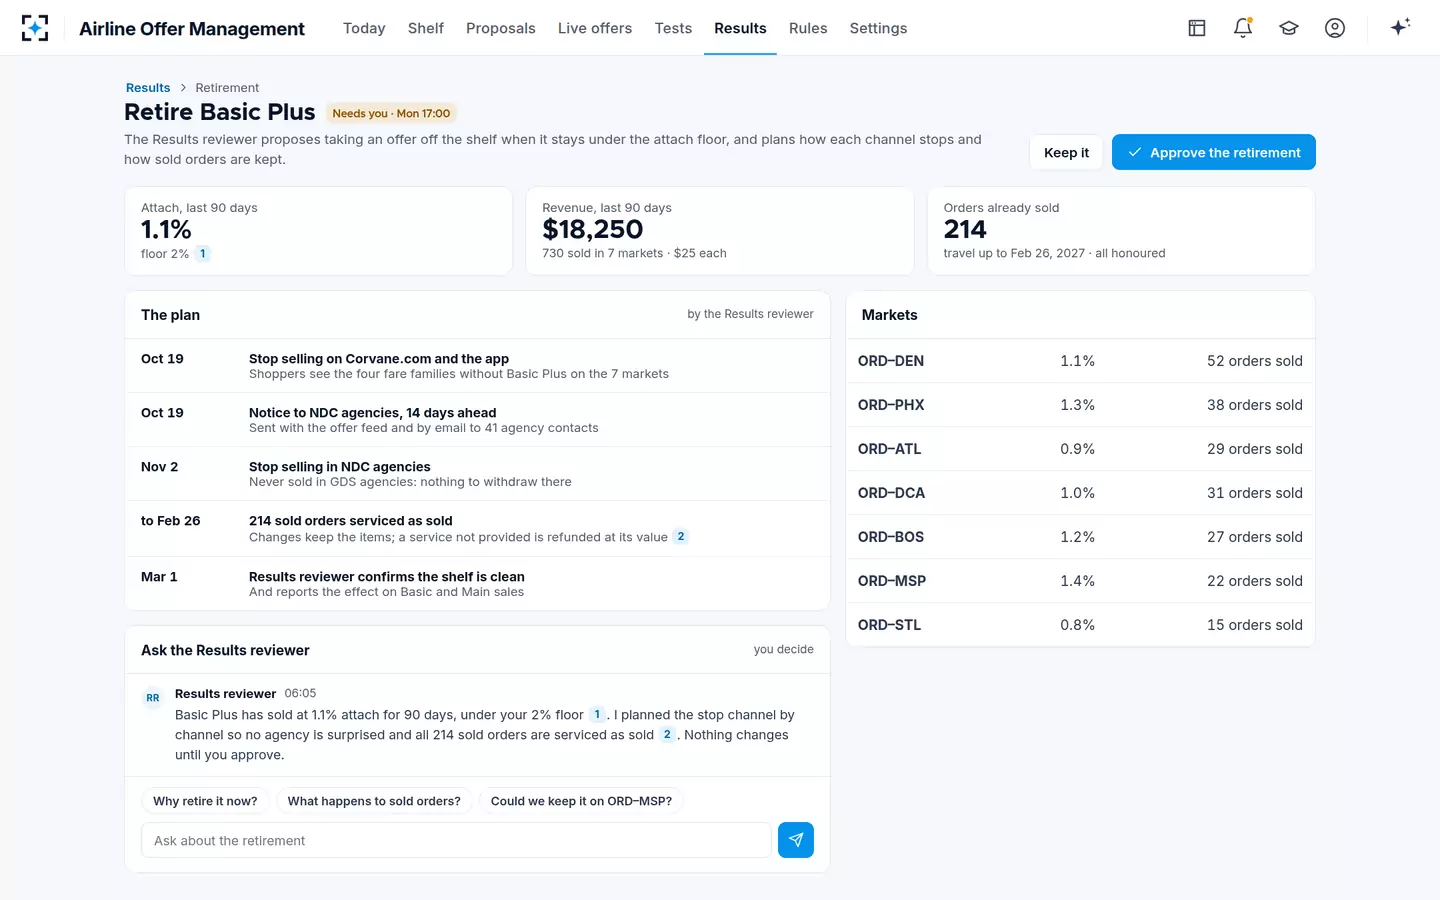Viewport: 1440px width, 900px height.
Task: Choose 'What happens to sold orders?' suggestion
Action: (x=374, y=801)
